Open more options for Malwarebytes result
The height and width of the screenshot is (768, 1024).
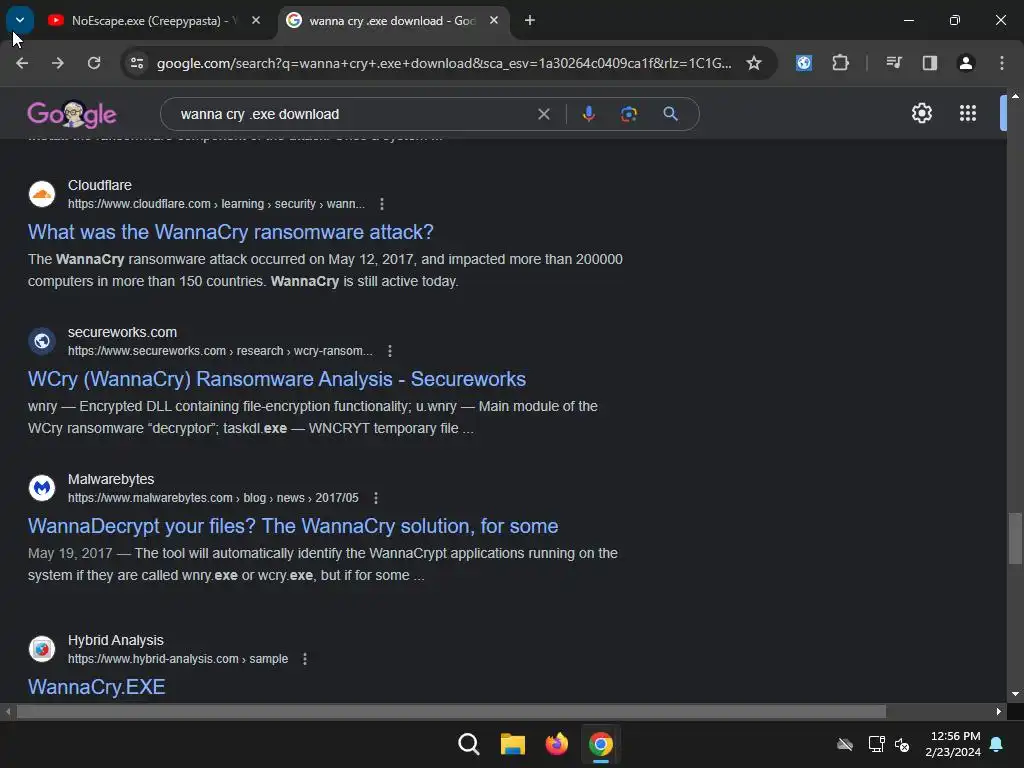376,498
